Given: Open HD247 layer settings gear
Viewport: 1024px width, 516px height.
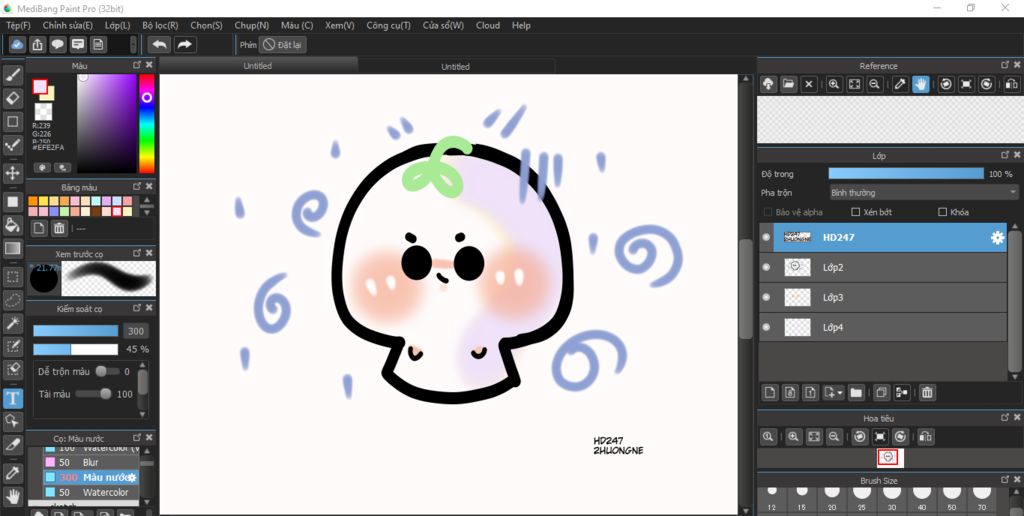Looking at the screenshot, I should point(997,238).
